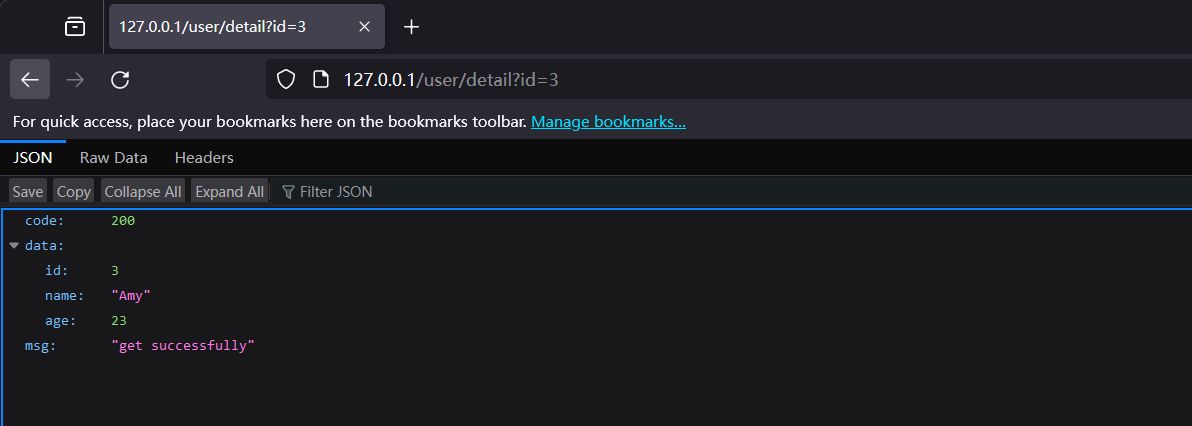
Task: Reload the page with the refresh icon
Action: 120,80
